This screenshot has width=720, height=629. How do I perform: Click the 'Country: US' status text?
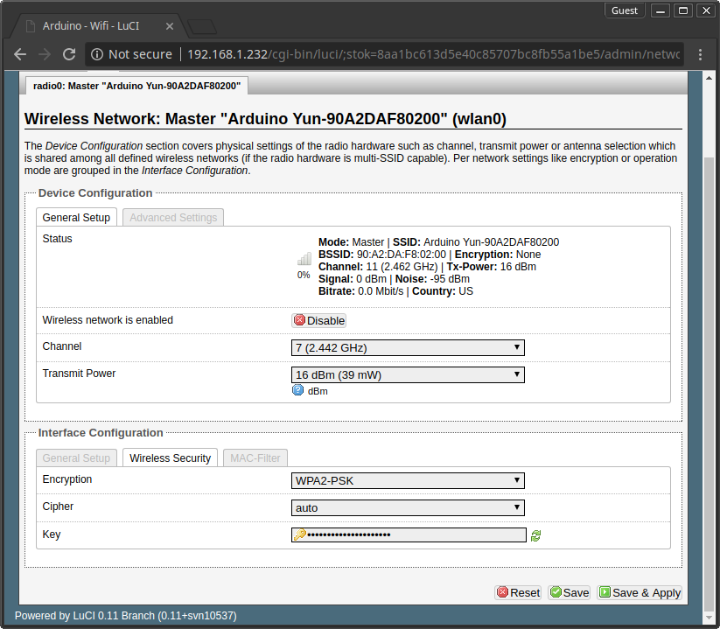443,291
